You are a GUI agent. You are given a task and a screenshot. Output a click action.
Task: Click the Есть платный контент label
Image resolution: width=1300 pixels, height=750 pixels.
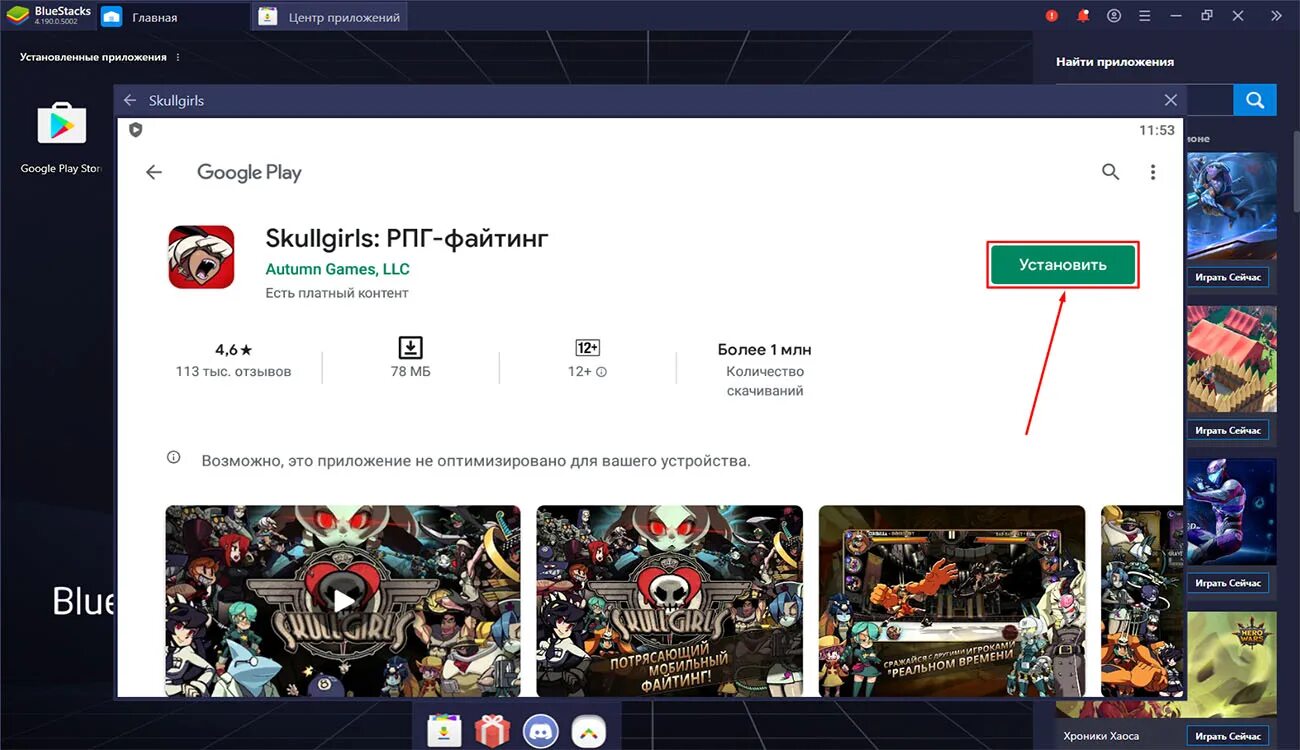tap(337, 293)
